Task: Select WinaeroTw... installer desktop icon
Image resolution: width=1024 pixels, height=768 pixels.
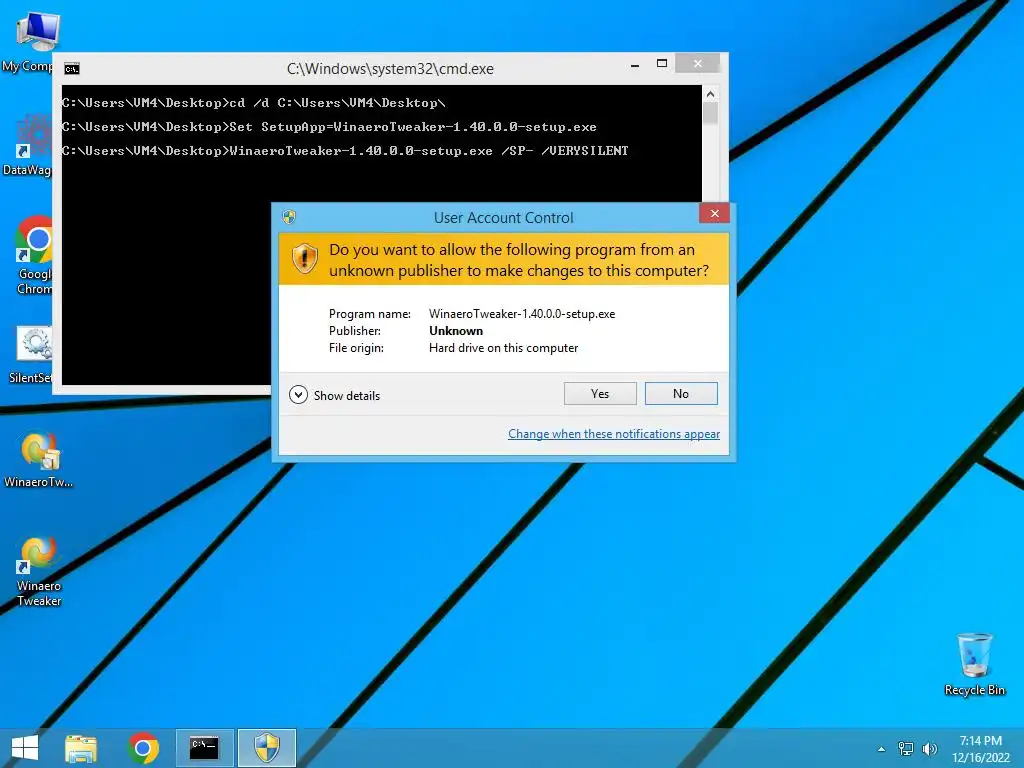Action: (39, 459)
